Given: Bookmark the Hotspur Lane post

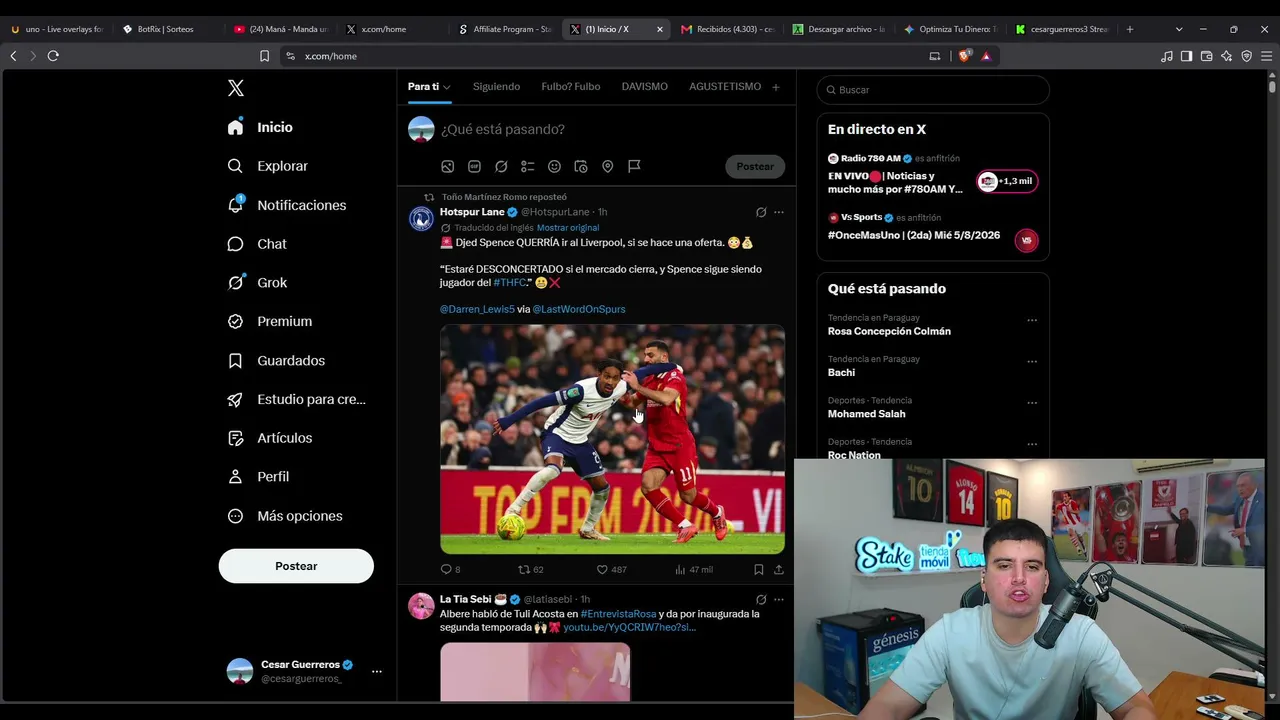Looking at the screenshot, I should [758, 569].
